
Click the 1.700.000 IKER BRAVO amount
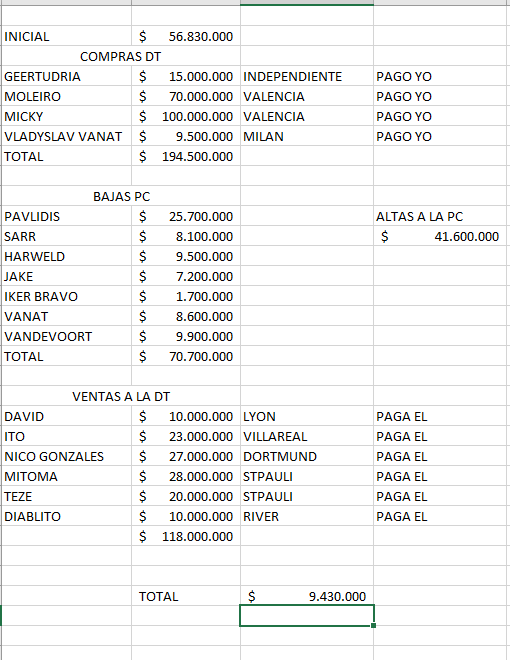(x=186, y=296)
